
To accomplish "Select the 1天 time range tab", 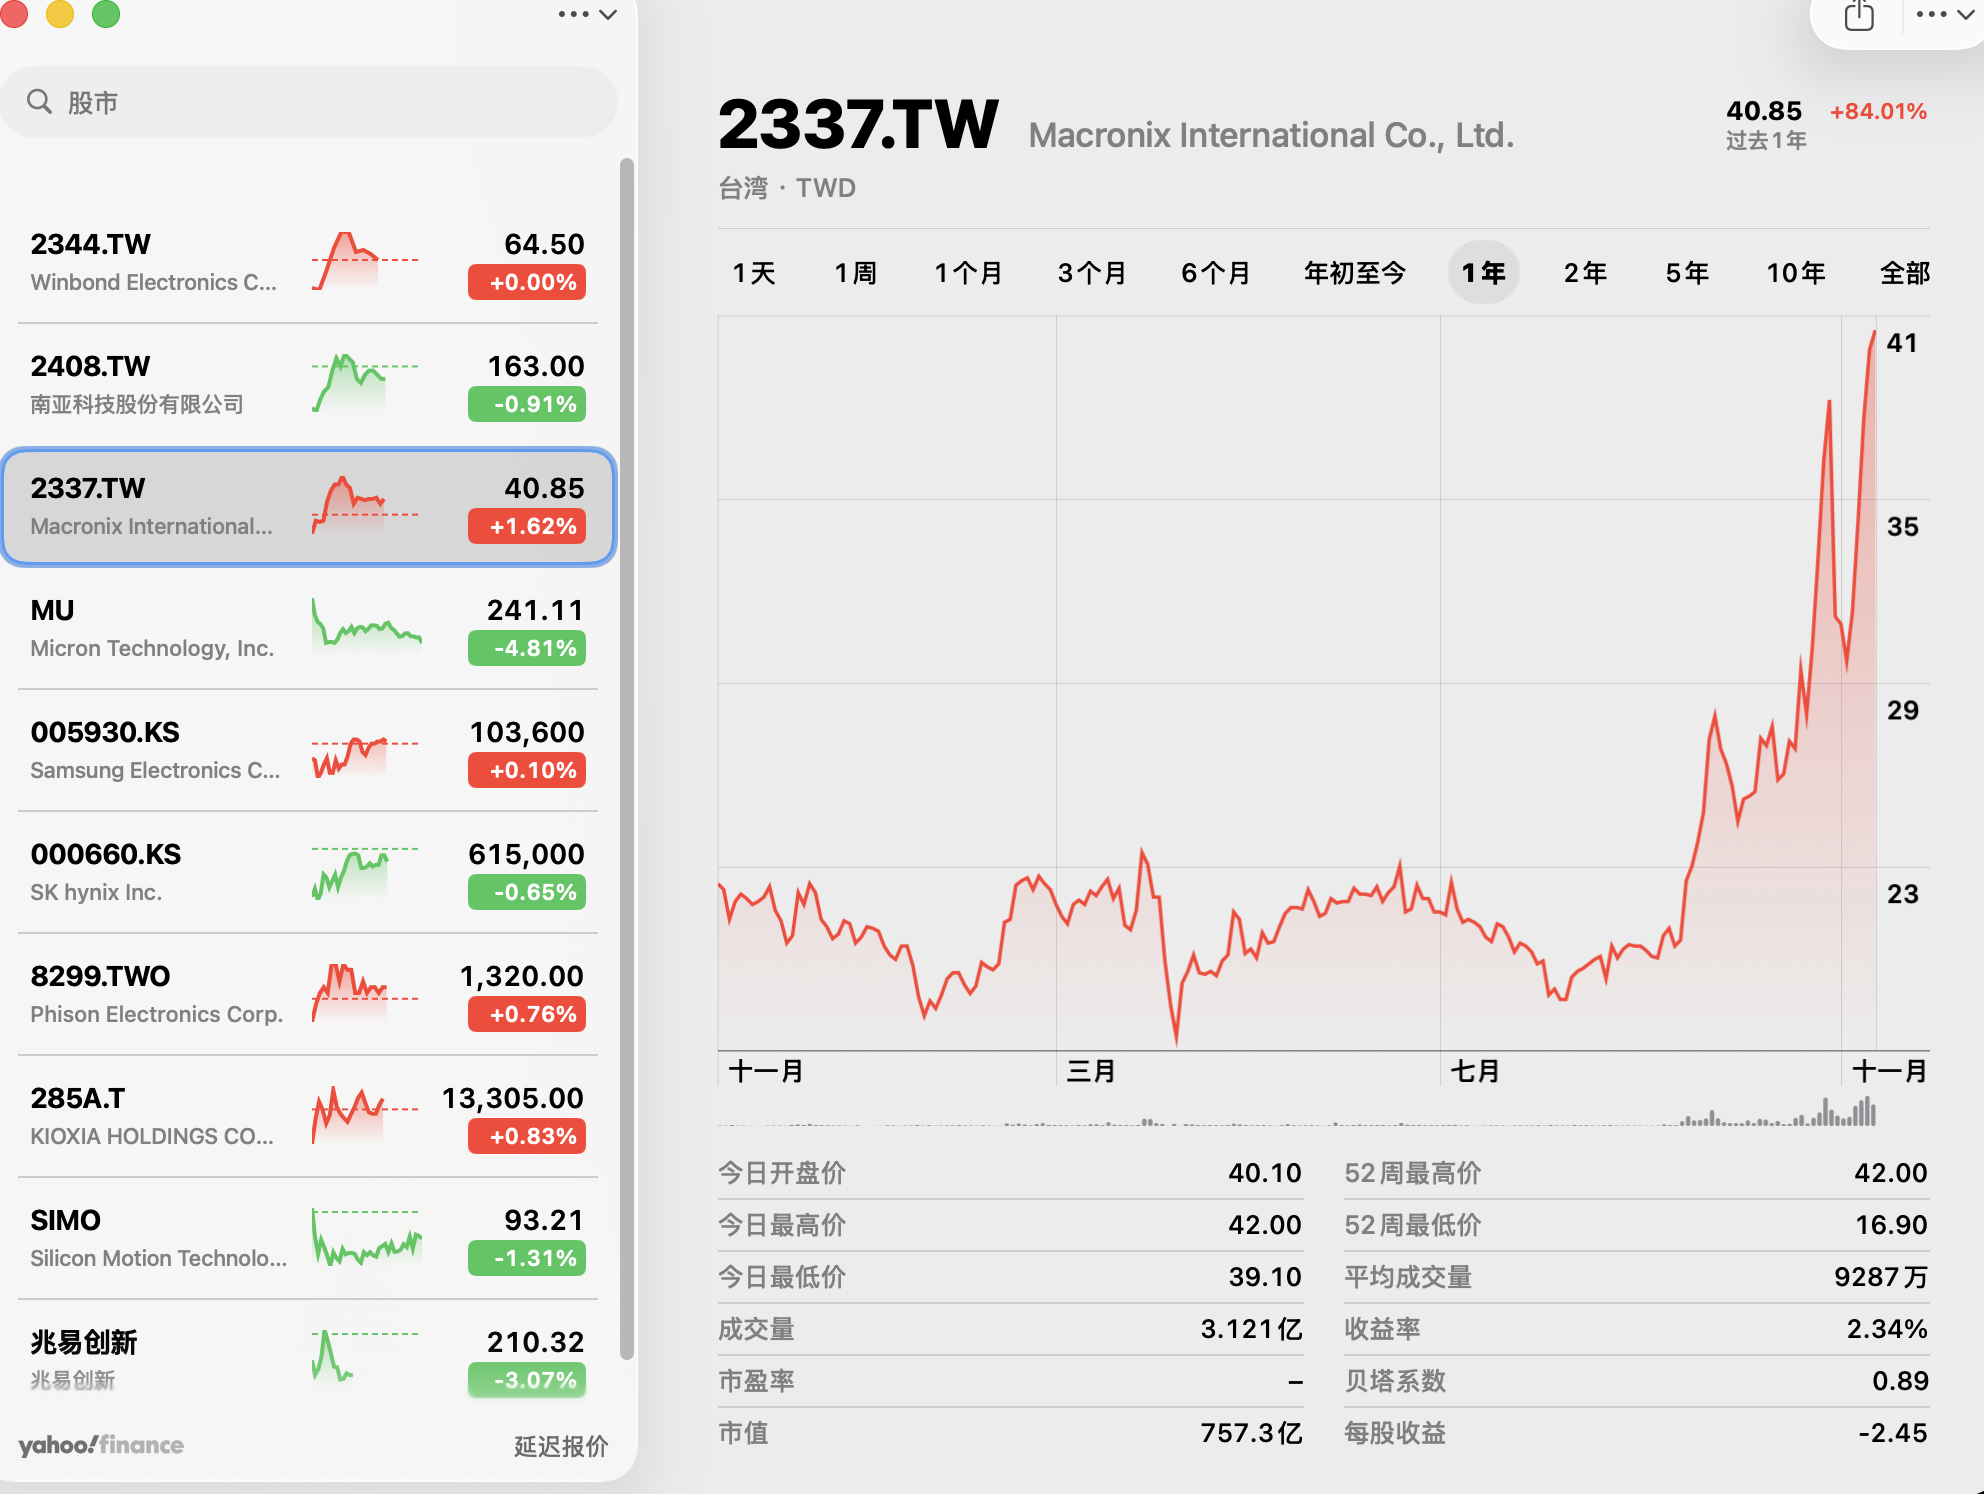I will pyautogui.click(x=754, y=273).
